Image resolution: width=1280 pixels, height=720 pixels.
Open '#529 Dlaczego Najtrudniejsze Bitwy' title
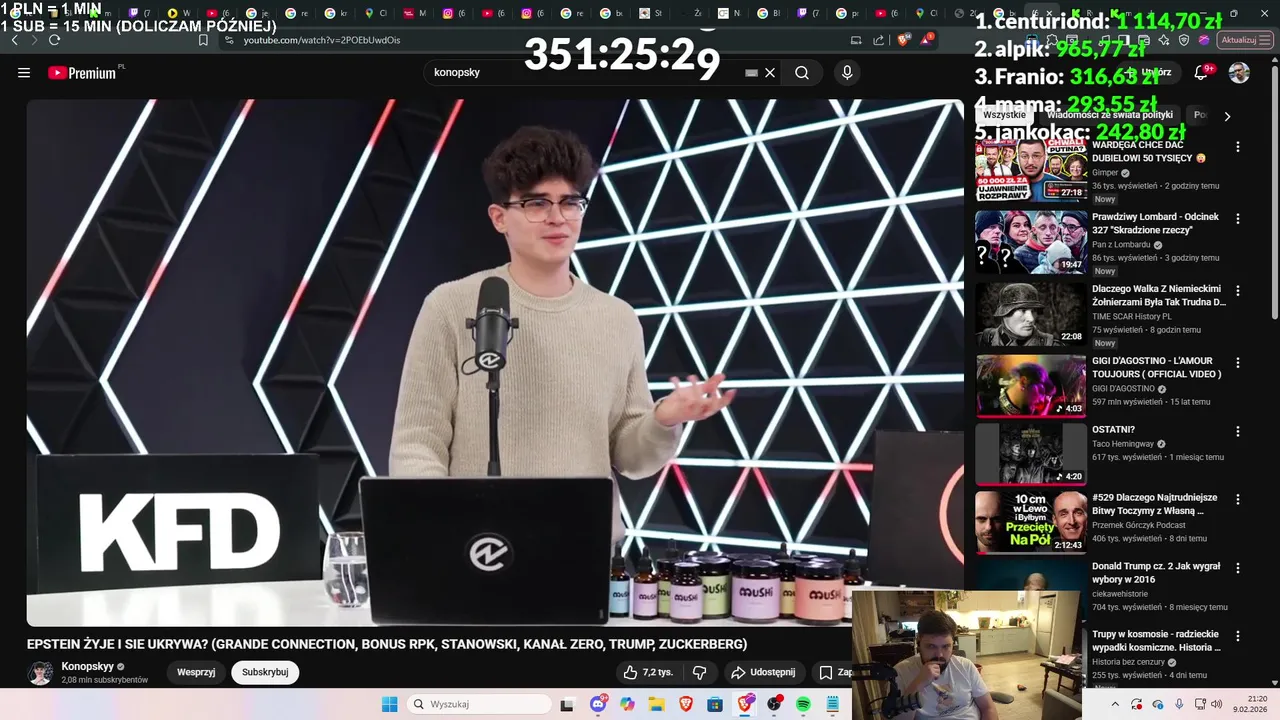tap(1155, 504)
